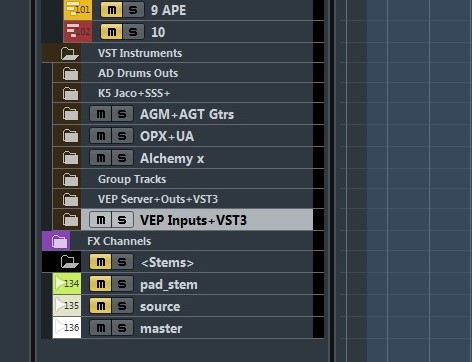This screenshot has width=472, height=362.
Task: Solo the pad_stem track
Action: tap(122, 284)
